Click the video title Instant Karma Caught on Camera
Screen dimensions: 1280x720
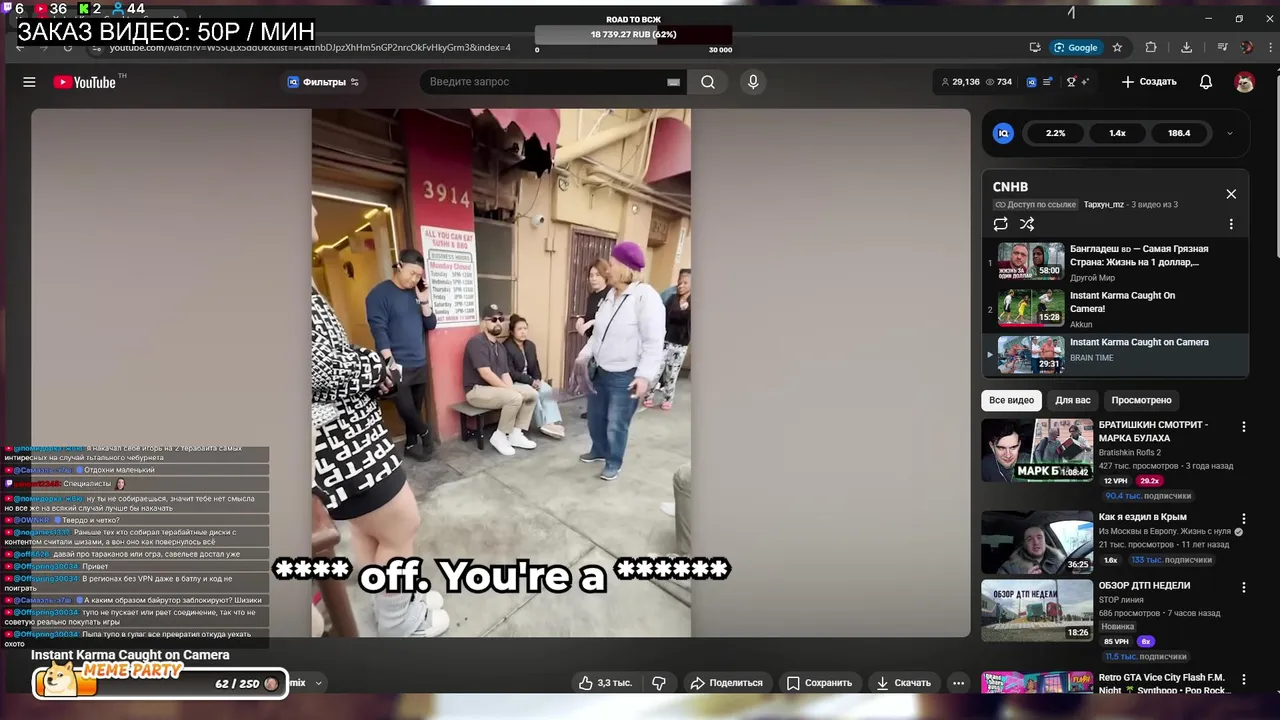click(130, 655)
